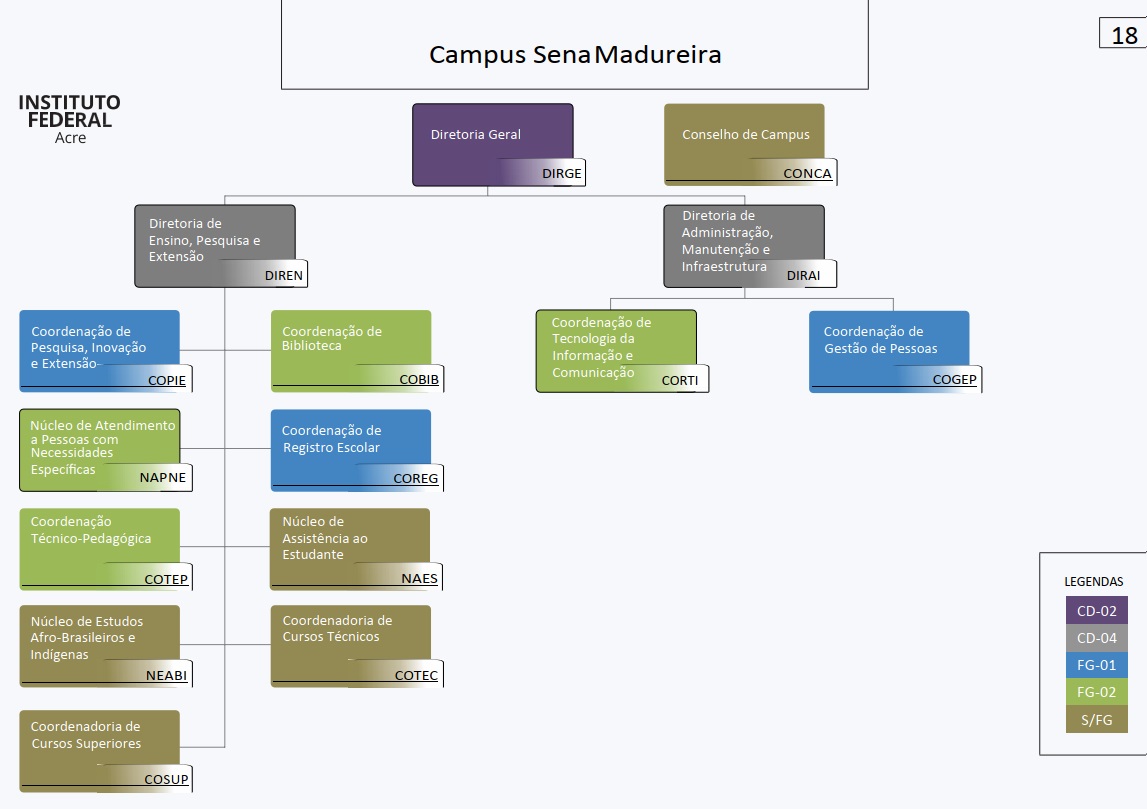1147x809 pixels.
Task: Click Coordenadoria de Cursos Superiores box
Action: point(99,750)
